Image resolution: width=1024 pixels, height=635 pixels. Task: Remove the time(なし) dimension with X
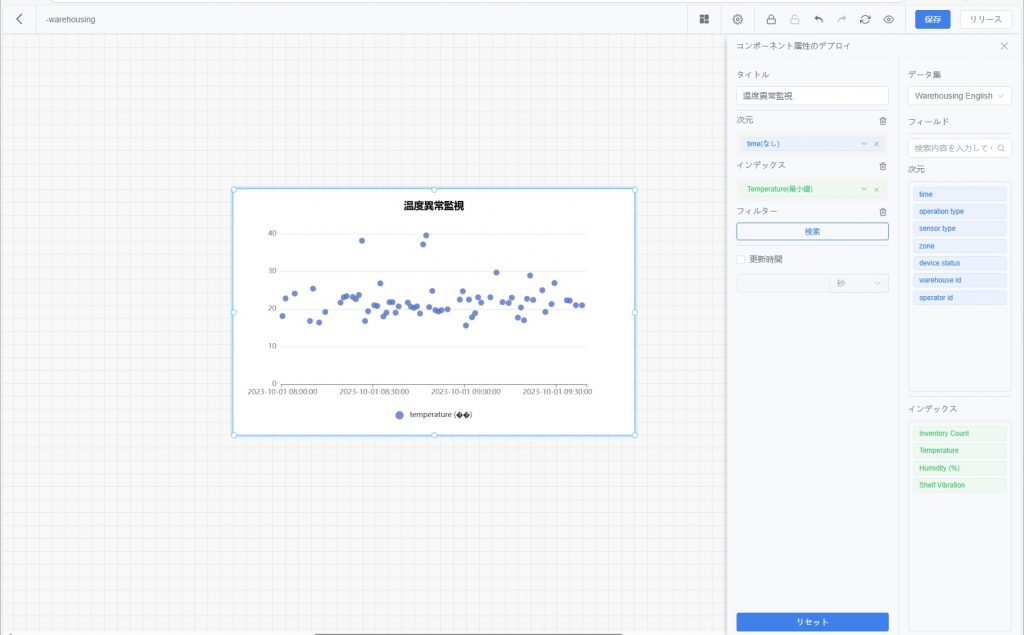click(876, 144)
